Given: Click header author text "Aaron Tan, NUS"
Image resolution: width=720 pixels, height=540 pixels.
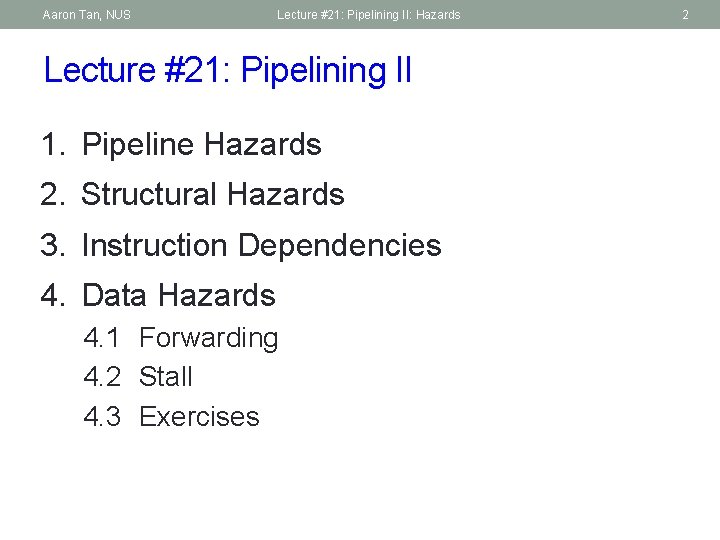Looking at the screenshot, I should pos(87,15).
